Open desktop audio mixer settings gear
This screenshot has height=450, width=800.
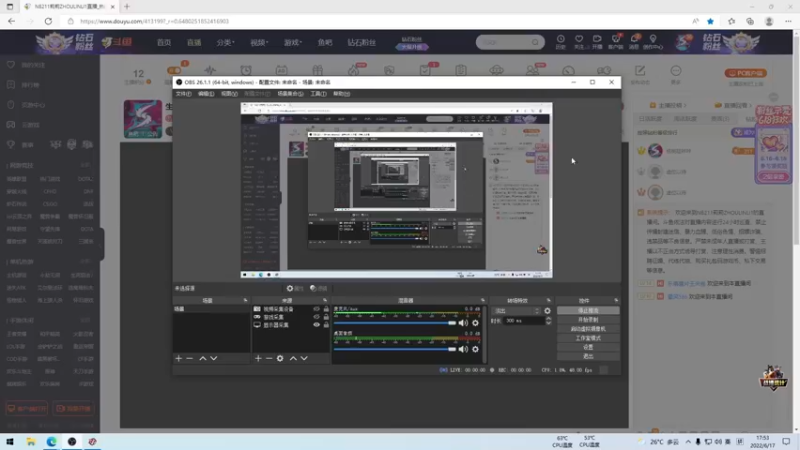[x=476, y=349]
